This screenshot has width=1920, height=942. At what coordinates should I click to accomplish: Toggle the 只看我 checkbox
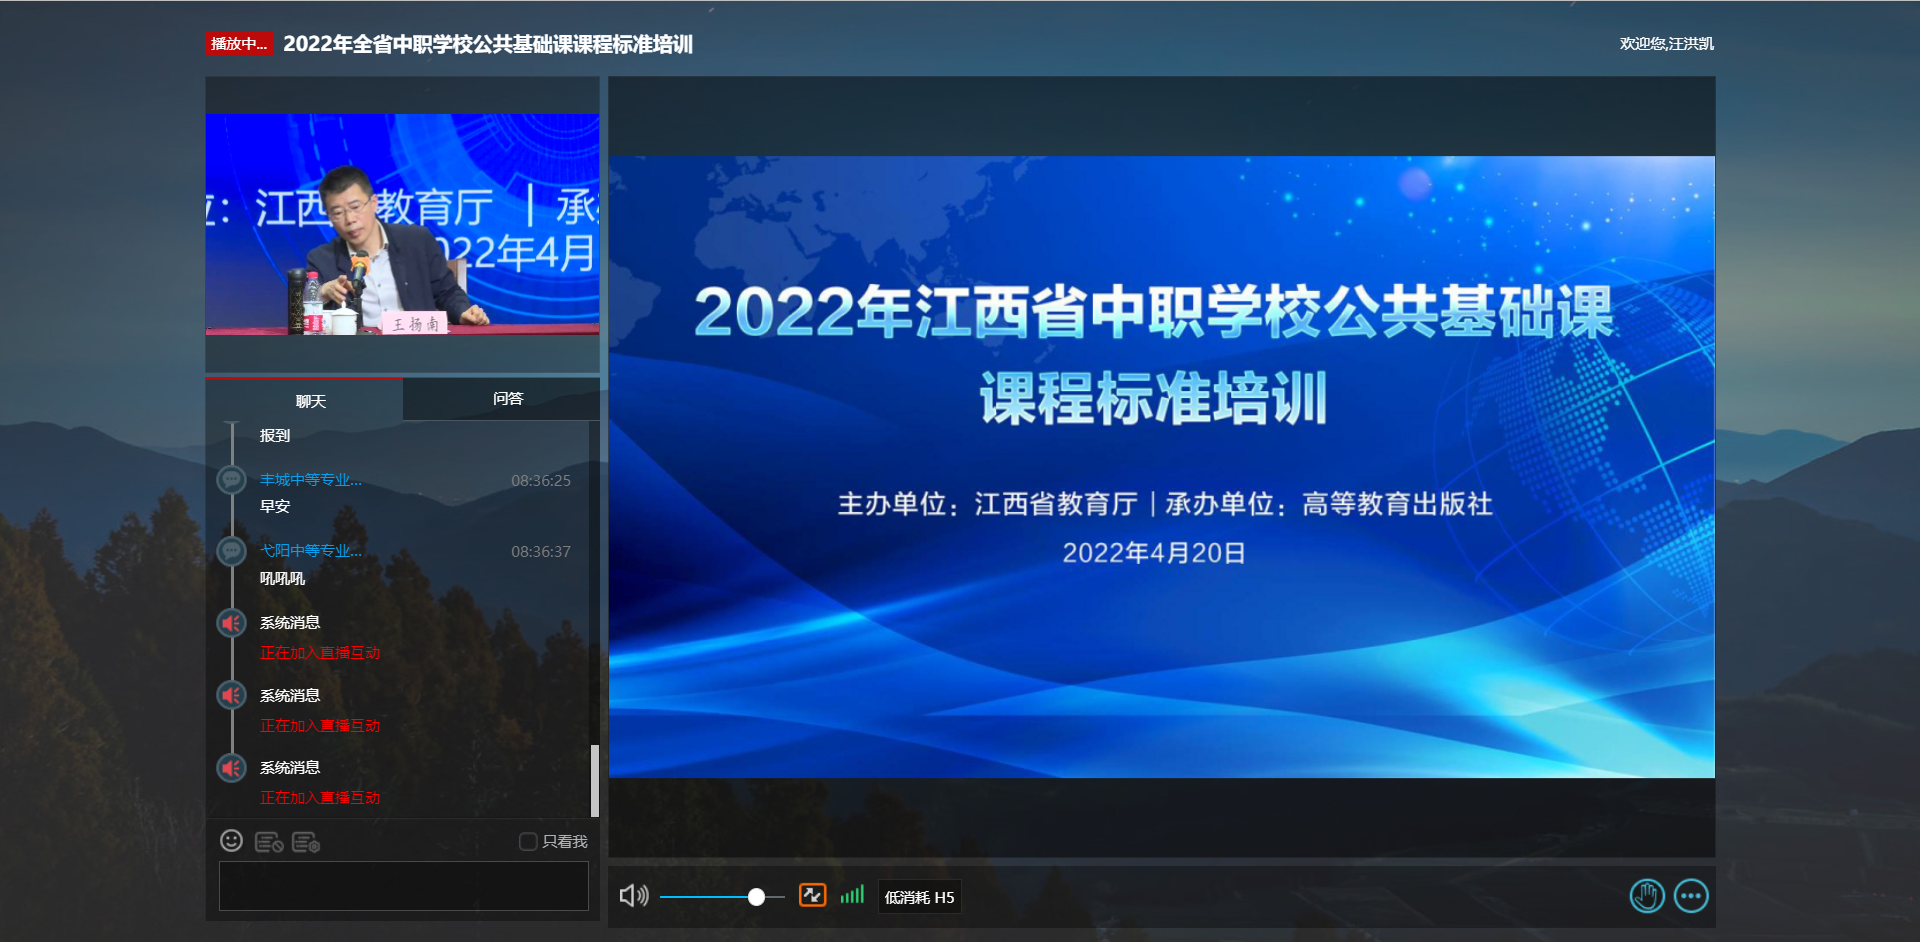pyautogui.click(x=528, y=841)
